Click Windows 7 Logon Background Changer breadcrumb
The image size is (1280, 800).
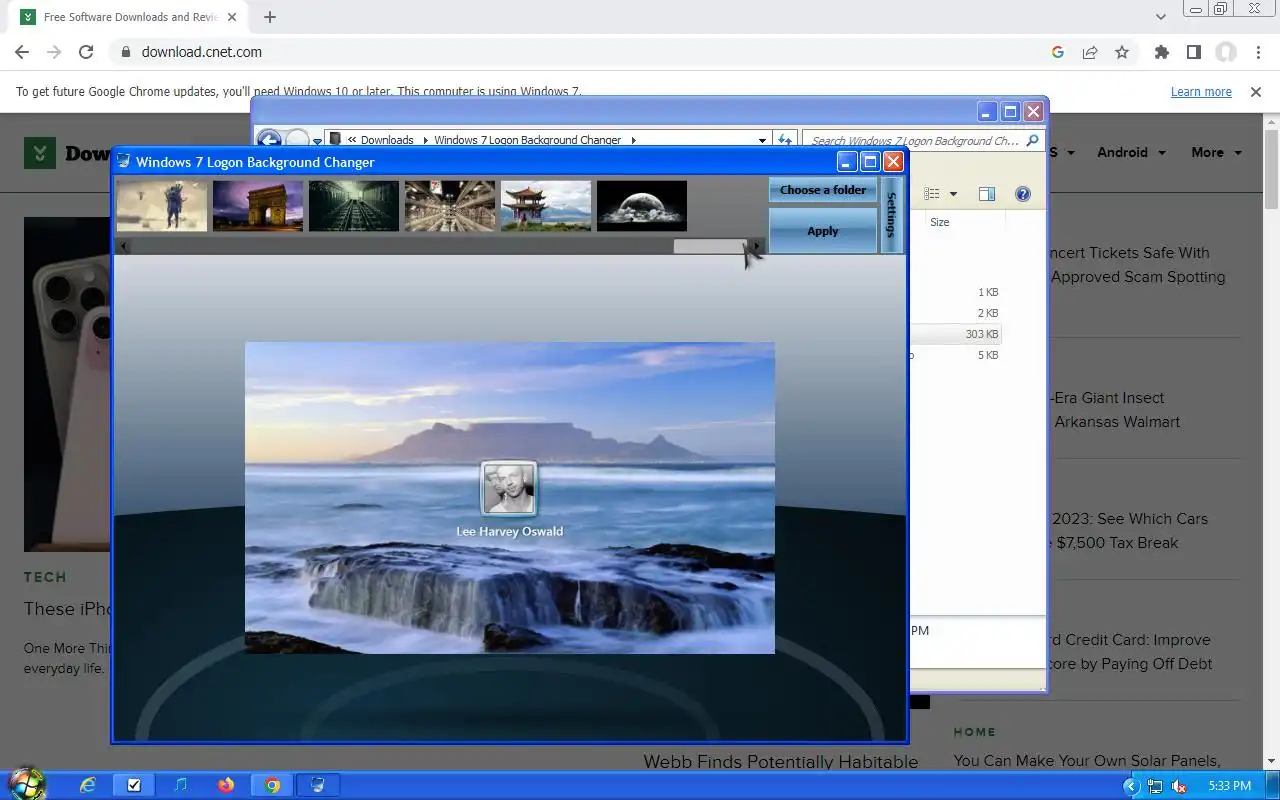tap(528, 140)
